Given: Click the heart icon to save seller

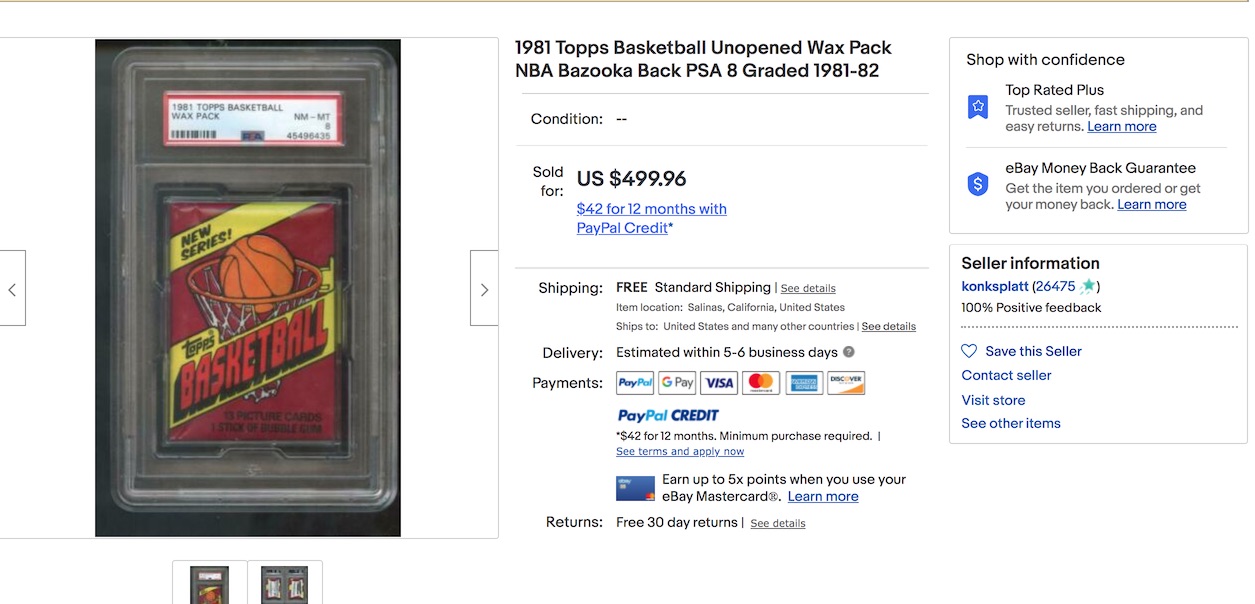Looking at the screenshot, I should 969,351.
